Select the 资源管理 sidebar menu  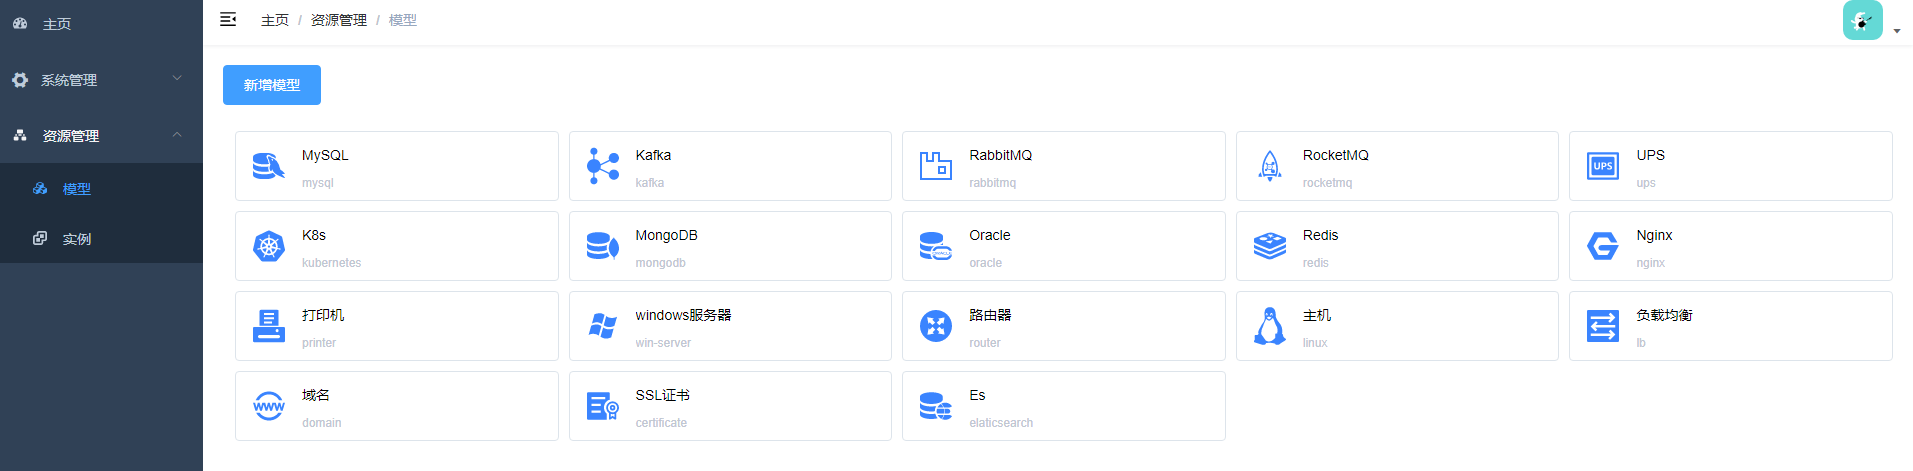(x=101, y=136)
